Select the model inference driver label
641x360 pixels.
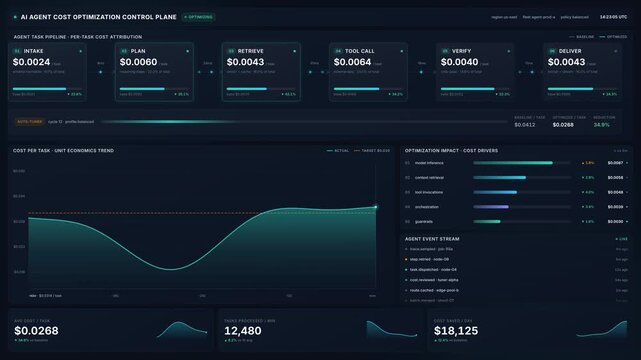click(x=429, y=163)
